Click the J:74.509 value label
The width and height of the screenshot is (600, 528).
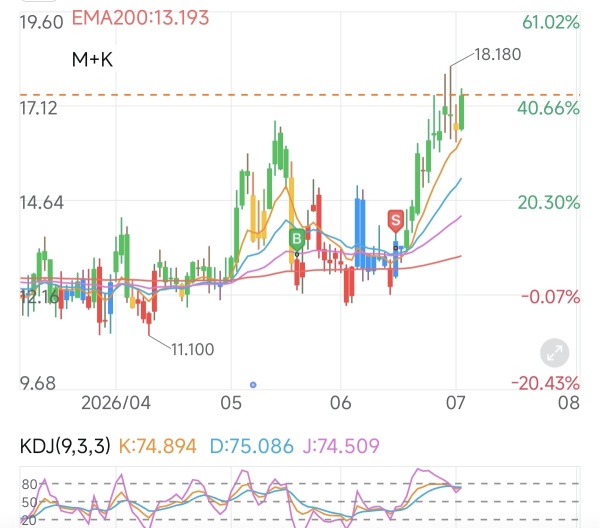(341, 446)
